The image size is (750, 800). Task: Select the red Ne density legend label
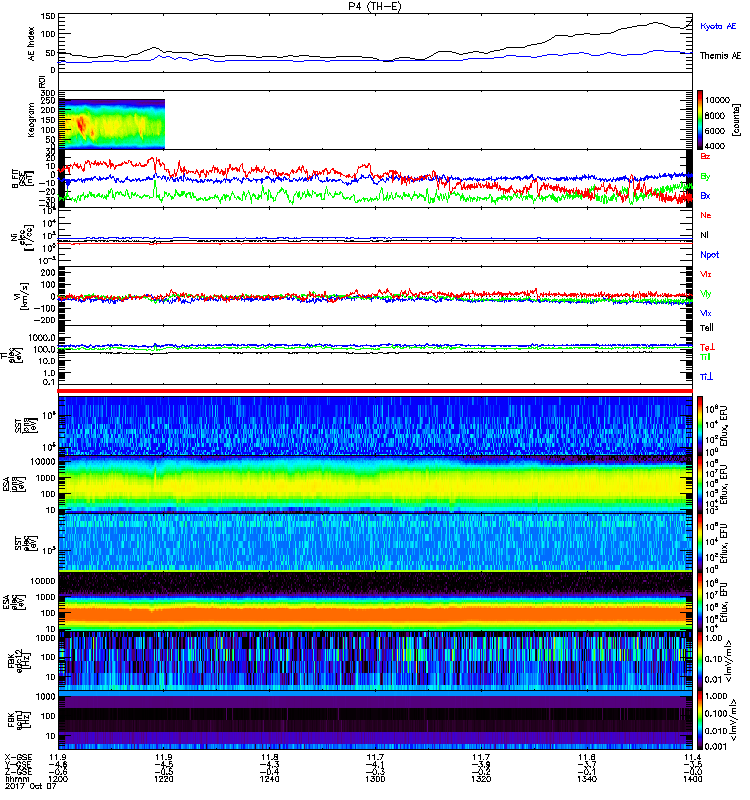pos(705,215)
